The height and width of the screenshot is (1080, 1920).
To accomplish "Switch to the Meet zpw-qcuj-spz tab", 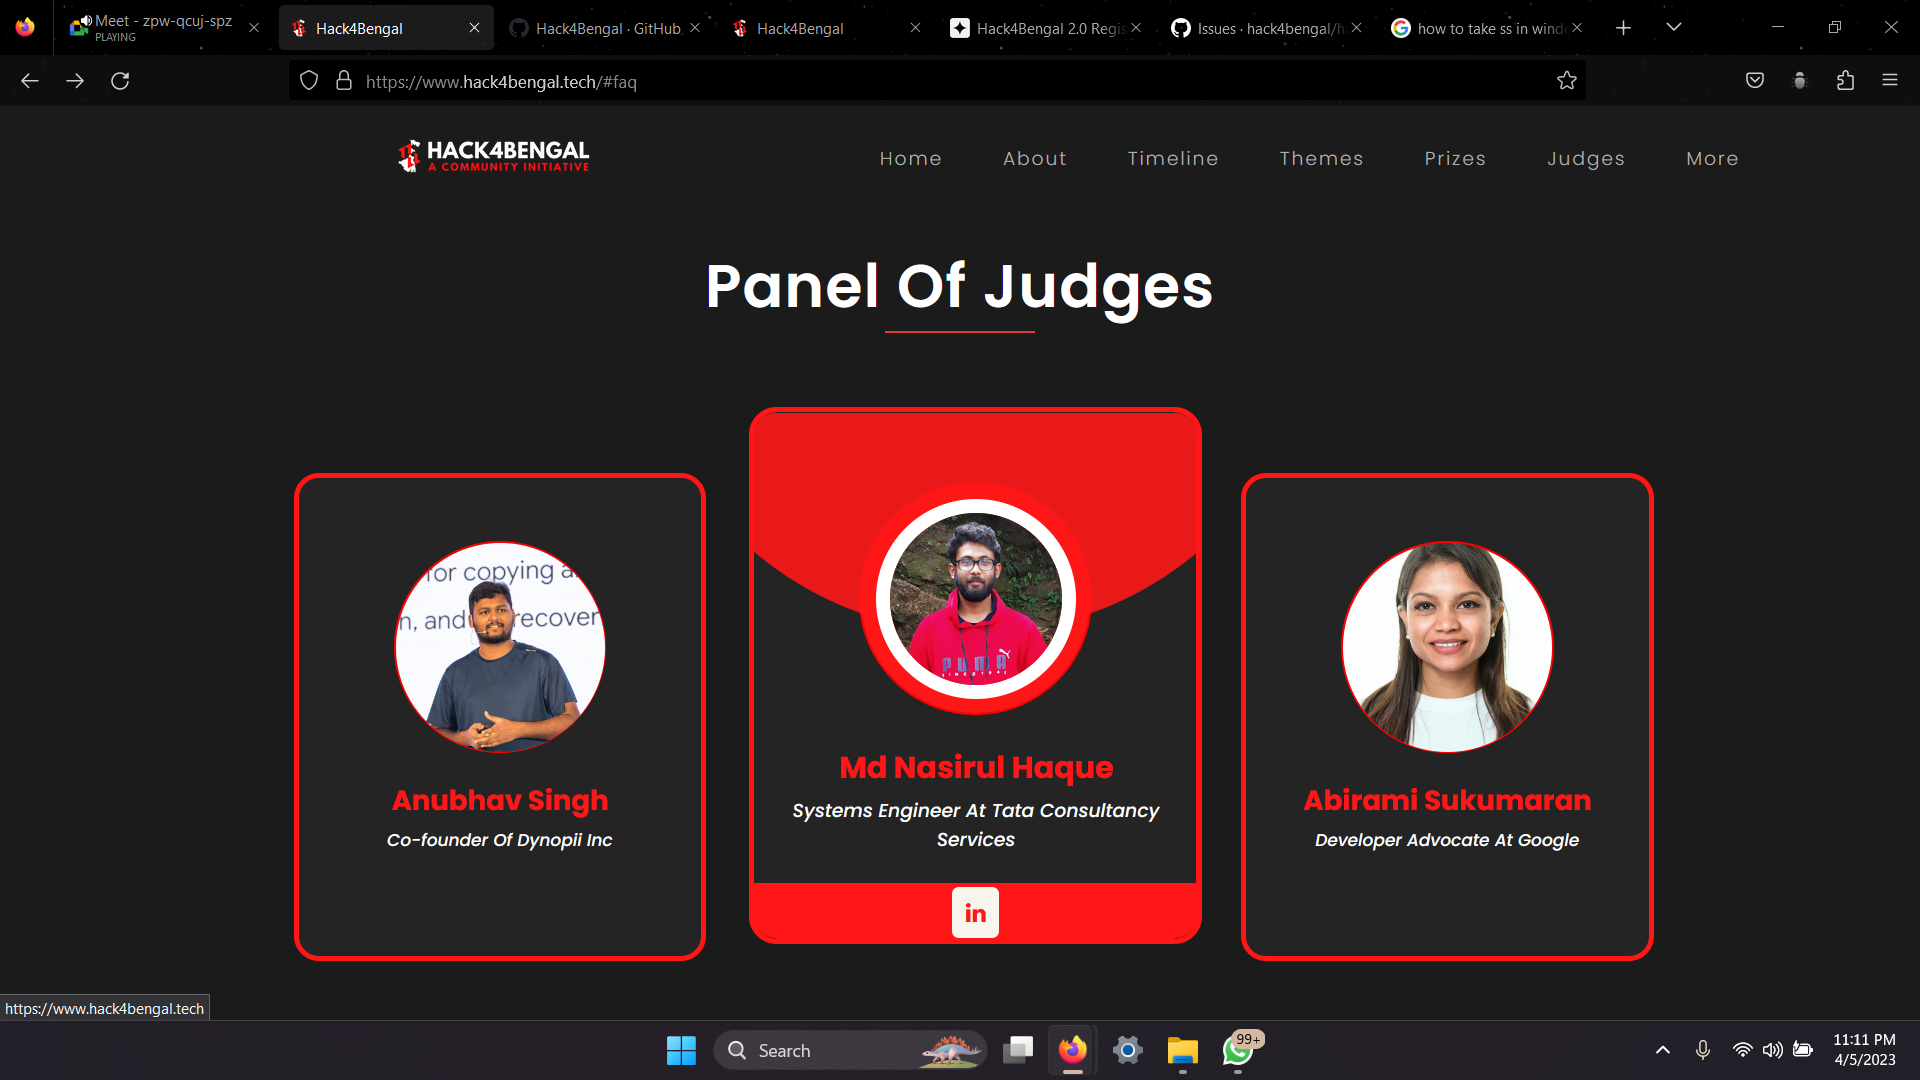I will [165, 28].
